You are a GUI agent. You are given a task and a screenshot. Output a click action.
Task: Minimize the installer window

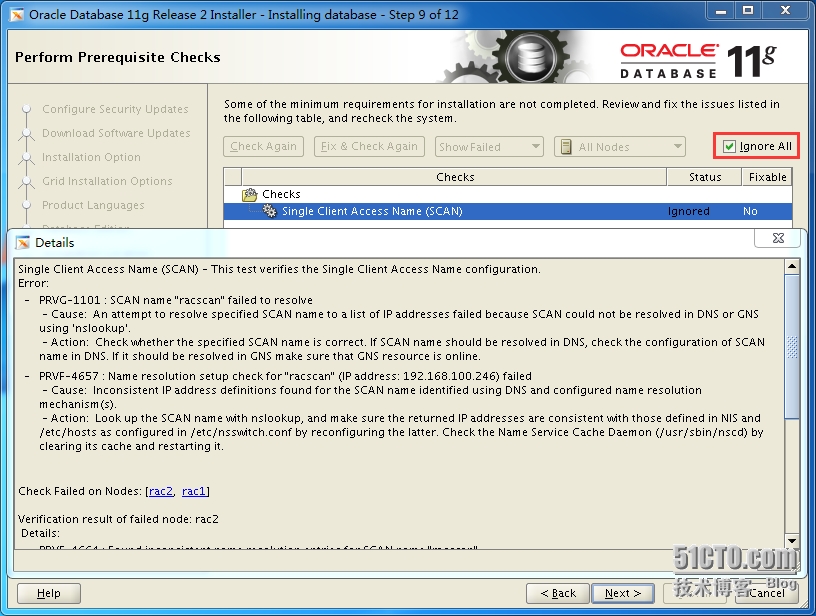coord(721,10)
